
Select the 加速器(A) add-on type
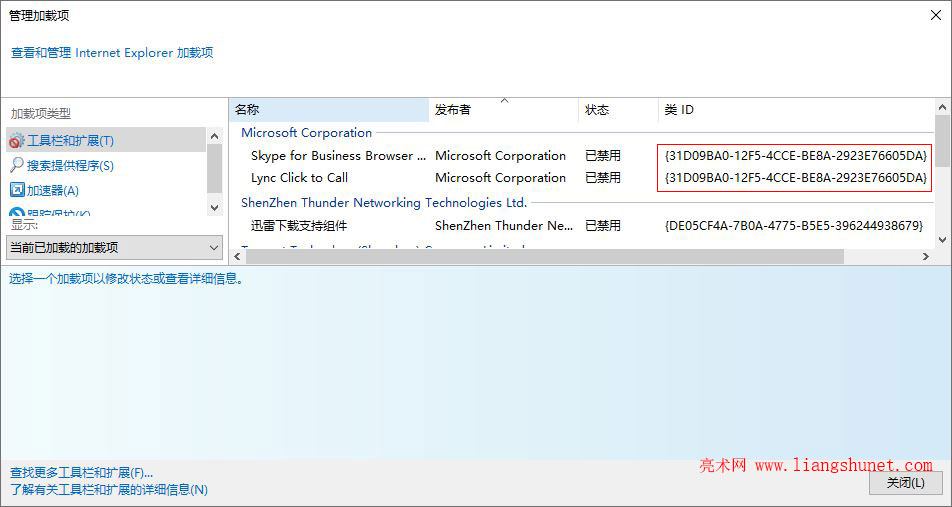pos(44,191)
